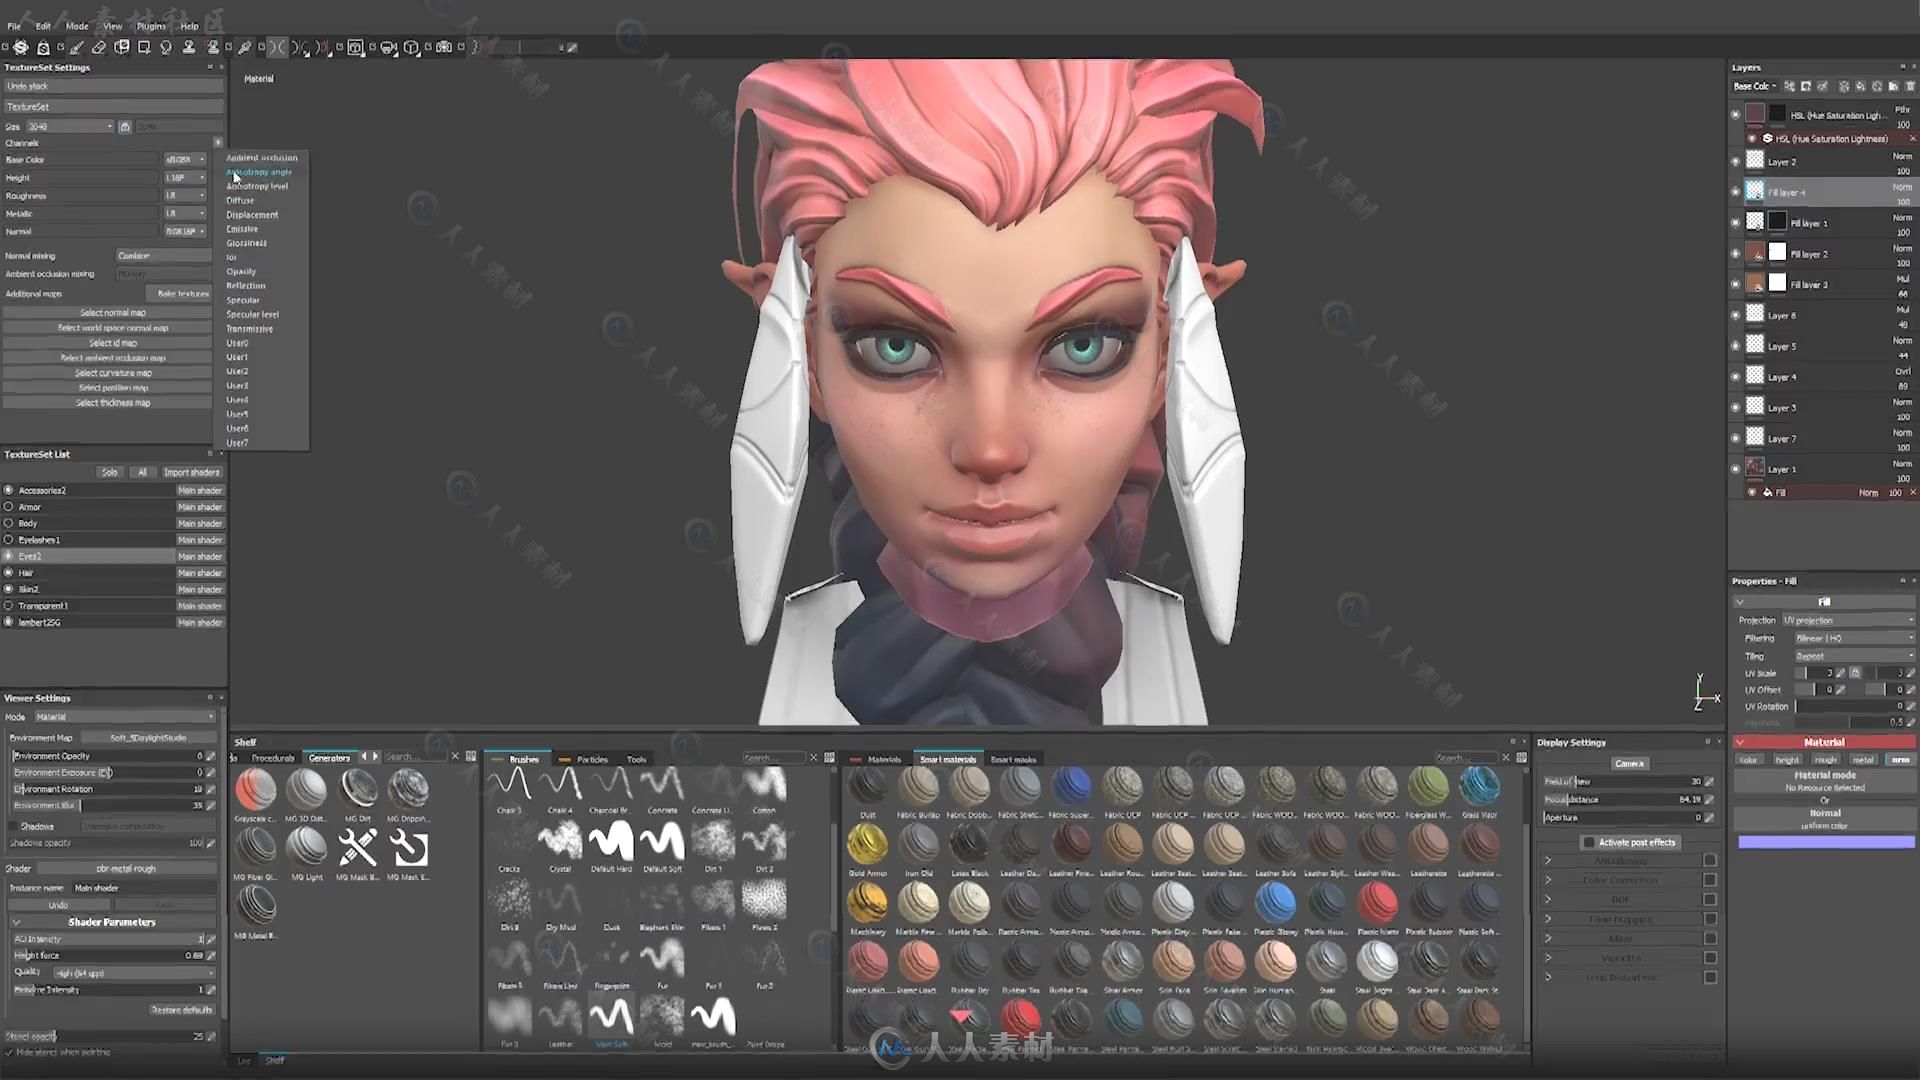Click the Ambient Occlusion channel option
This screenshot has width=1920, height=1080.
click(x=261, y=157)
